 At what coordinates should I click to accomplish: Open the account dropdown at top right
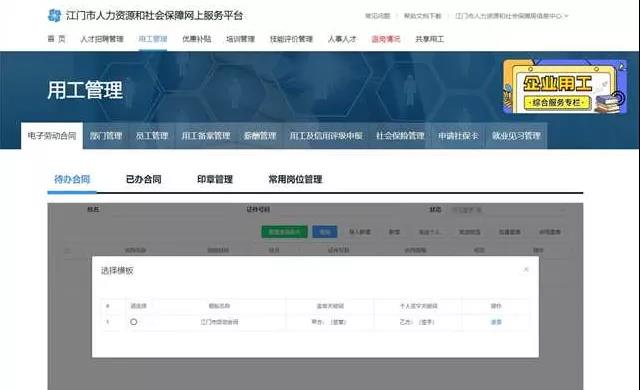[511, 16]
